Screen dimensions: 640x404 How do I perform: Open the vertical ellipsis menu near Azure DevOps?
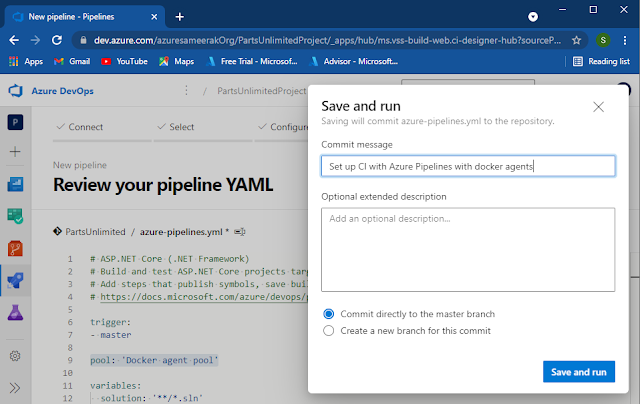pyautogui.click(x=186, y=91)
